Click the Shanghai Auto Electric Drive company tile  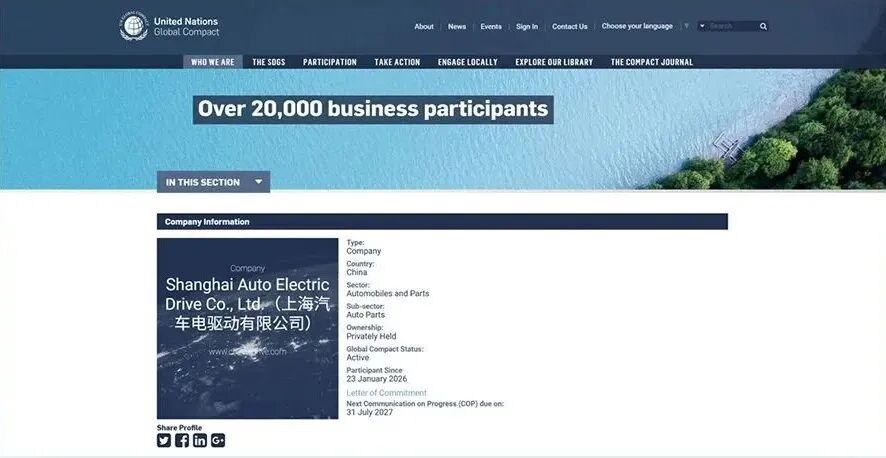(247, 328)
